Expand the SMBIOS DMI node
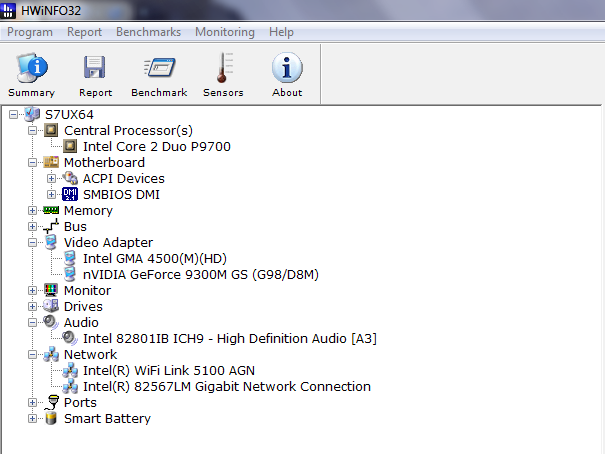Image resolution: width=605 pixels, height=454 pixels. click(51, 194)
